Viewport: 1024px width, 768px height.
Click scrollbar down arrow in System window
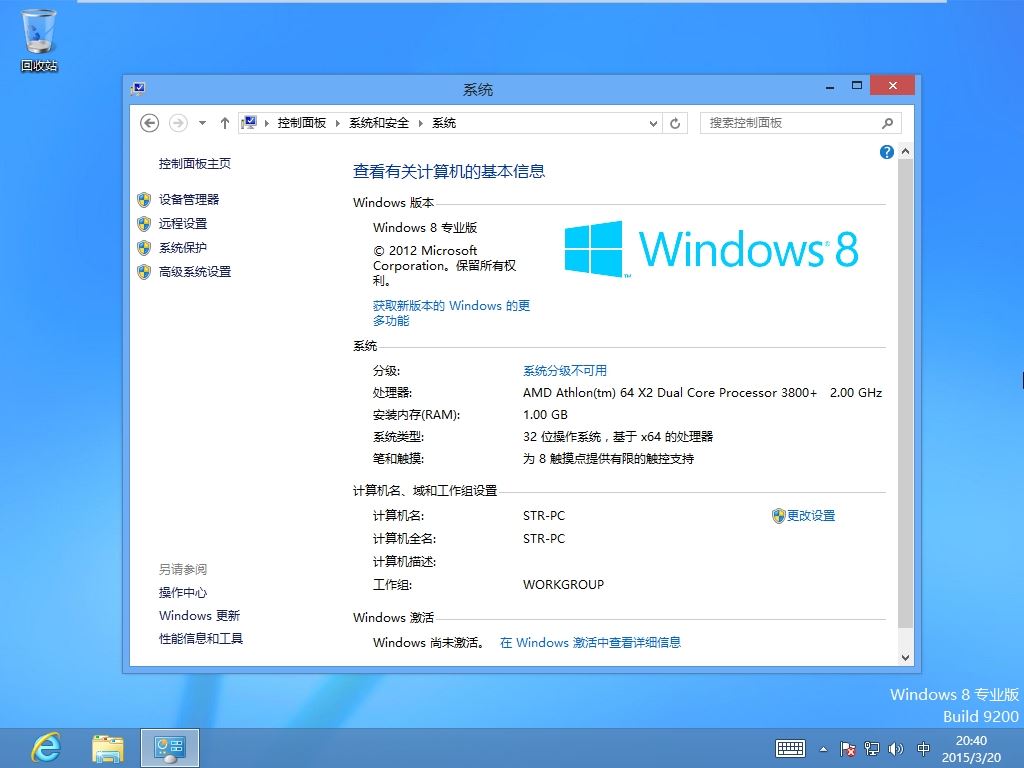[905, 658]
